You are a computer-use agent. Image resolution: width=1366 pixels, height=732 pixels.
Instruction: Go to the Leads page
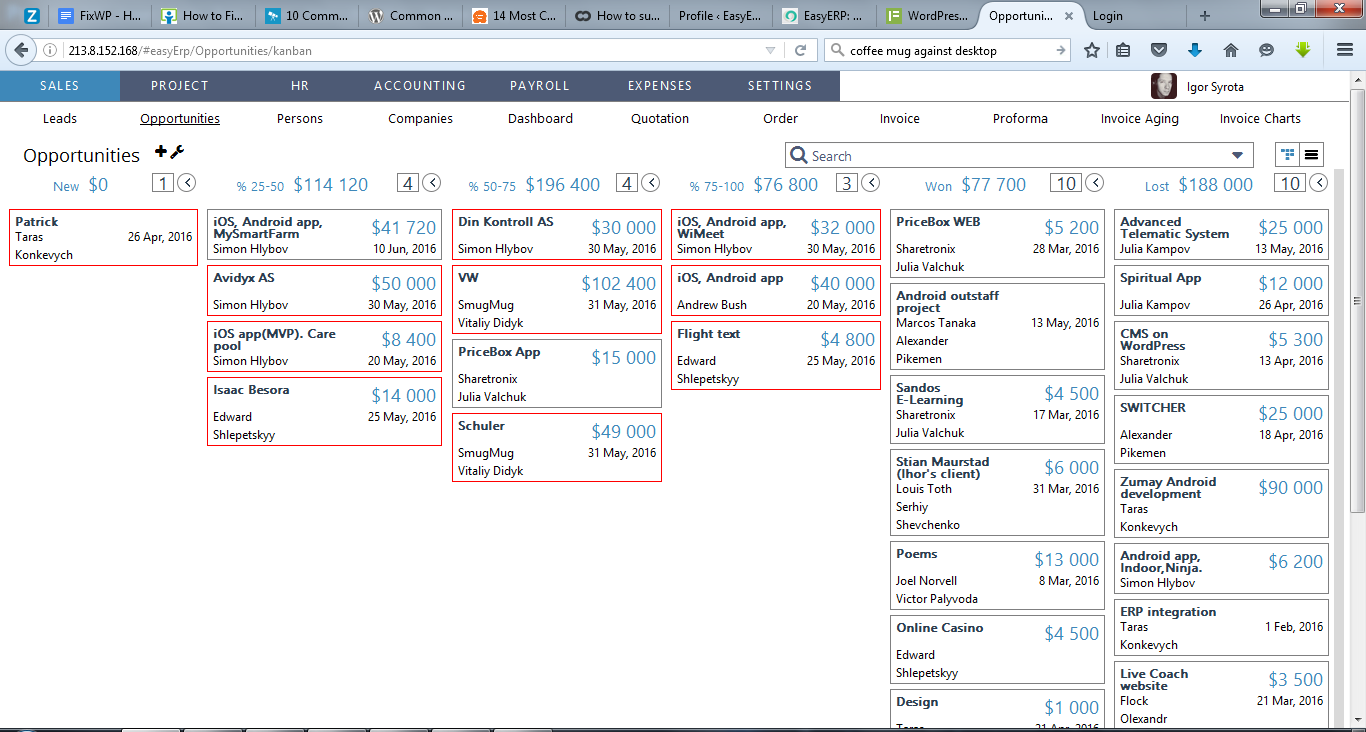[x=60, y=118]
